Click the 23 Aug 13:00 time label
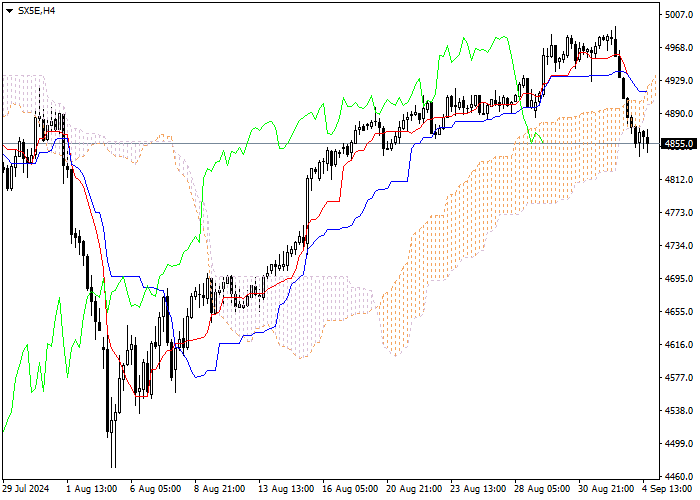 pos(478,489)
